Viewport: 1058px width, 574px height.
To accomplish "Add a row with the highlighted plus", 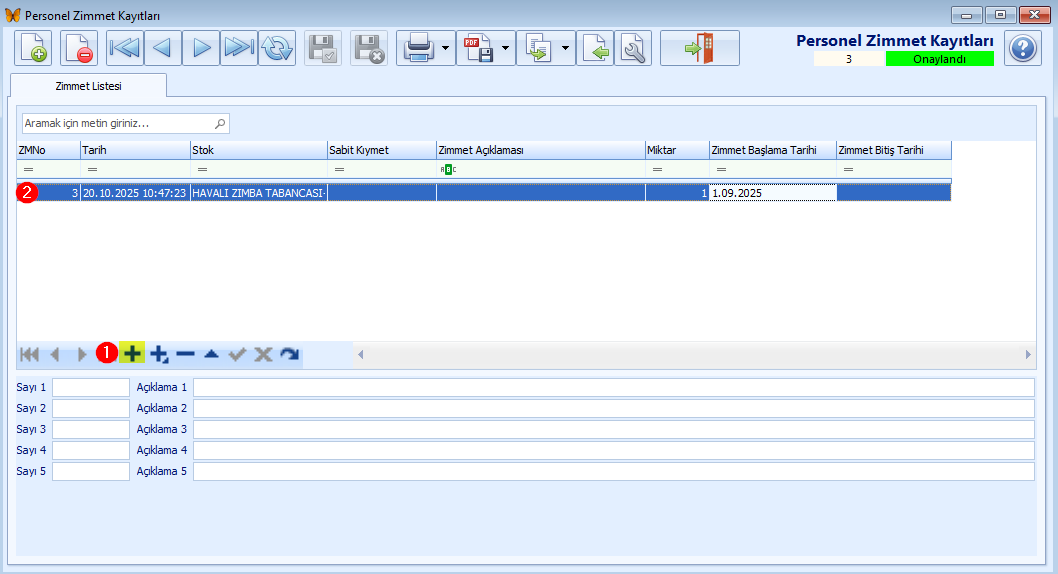I will coord(132,354).
